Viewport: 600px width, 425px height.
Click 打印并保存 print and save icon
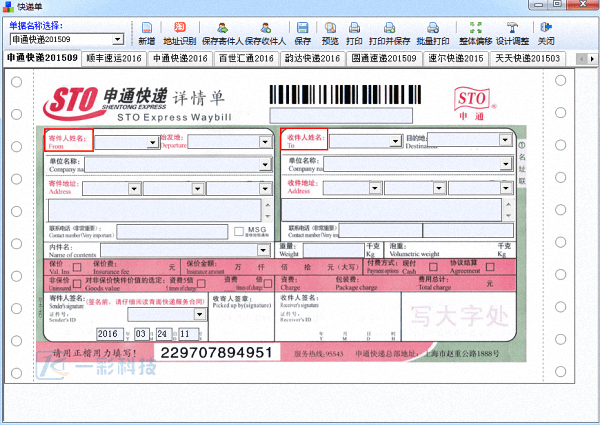(x=390, y=33)
